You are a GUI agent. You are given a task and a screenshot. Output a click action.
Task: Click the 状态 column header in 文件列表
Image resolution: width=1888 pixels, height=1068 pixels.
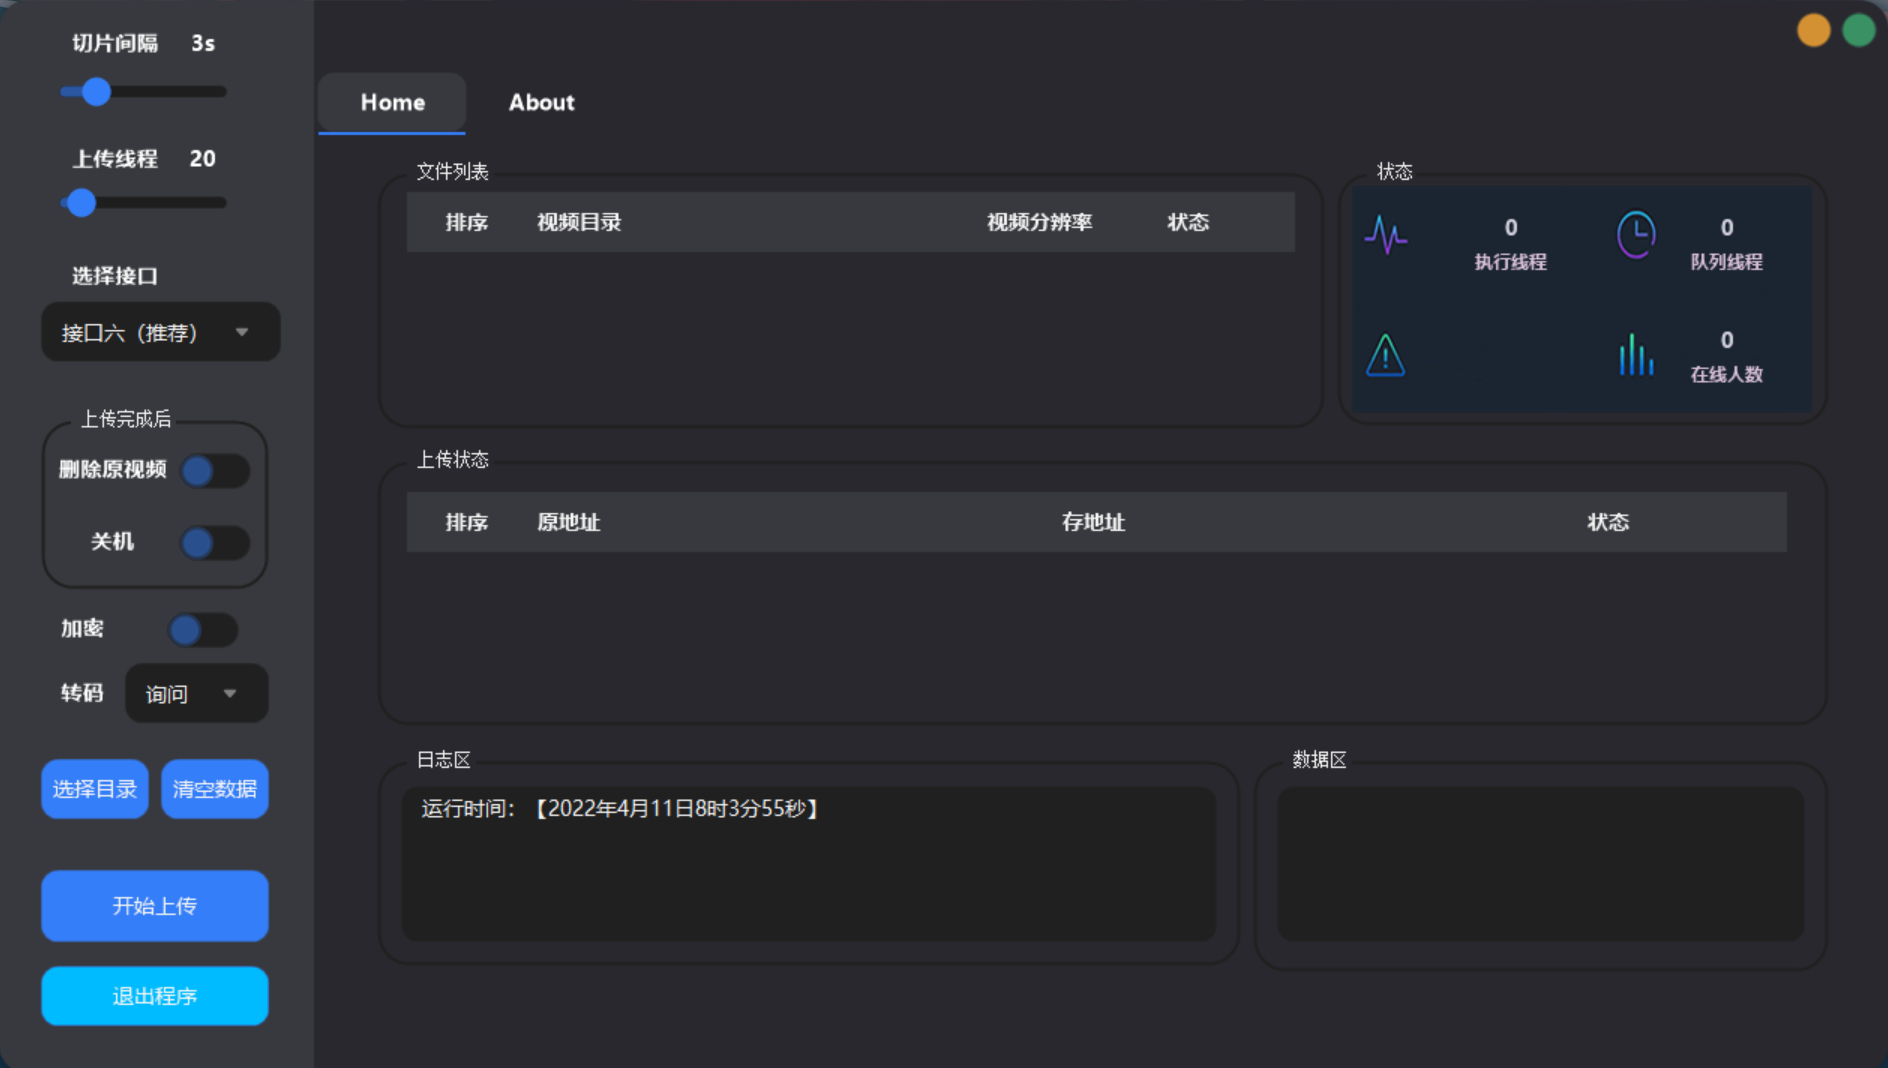pos(1188,222)
